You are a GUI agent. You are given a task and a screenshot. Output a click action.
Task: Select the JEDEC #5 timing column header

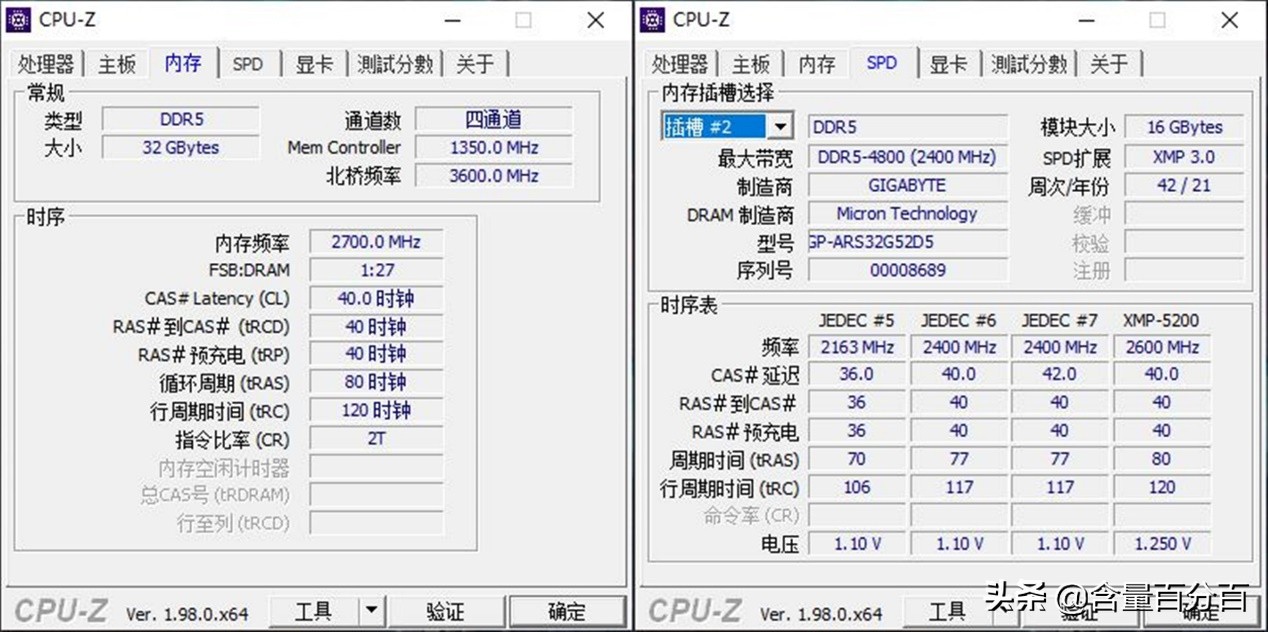(855, 320)
